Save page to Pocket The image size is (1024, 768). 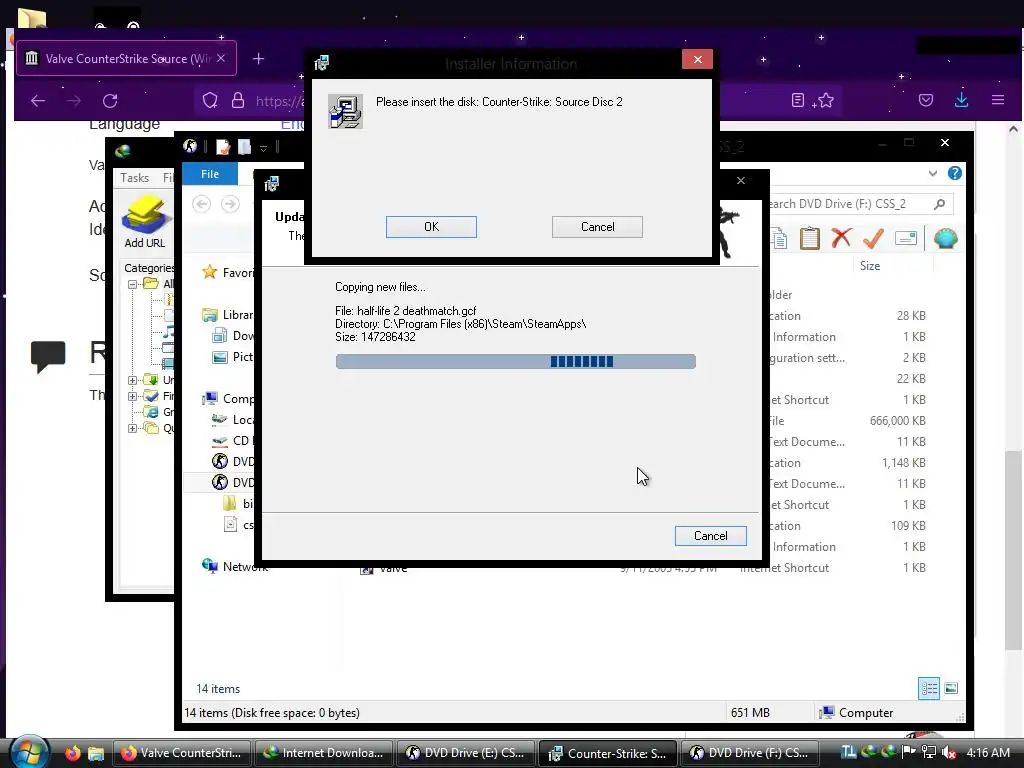[x=925, y=100]
